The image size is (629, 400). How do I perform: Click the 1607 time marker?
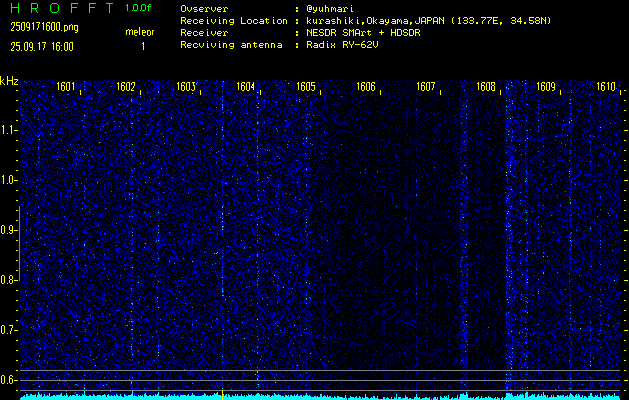[x=426, y=87]
